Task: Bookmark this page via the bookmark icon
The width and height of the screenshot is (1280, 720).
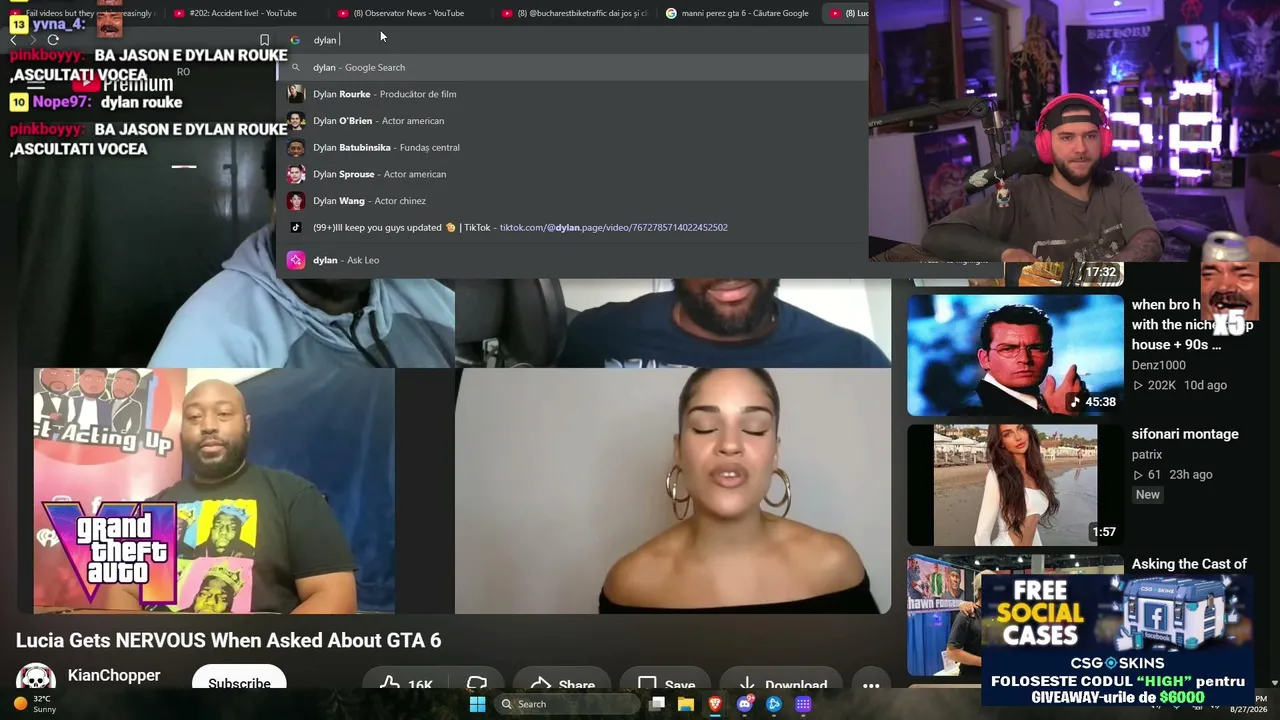Action: point(264,40)
